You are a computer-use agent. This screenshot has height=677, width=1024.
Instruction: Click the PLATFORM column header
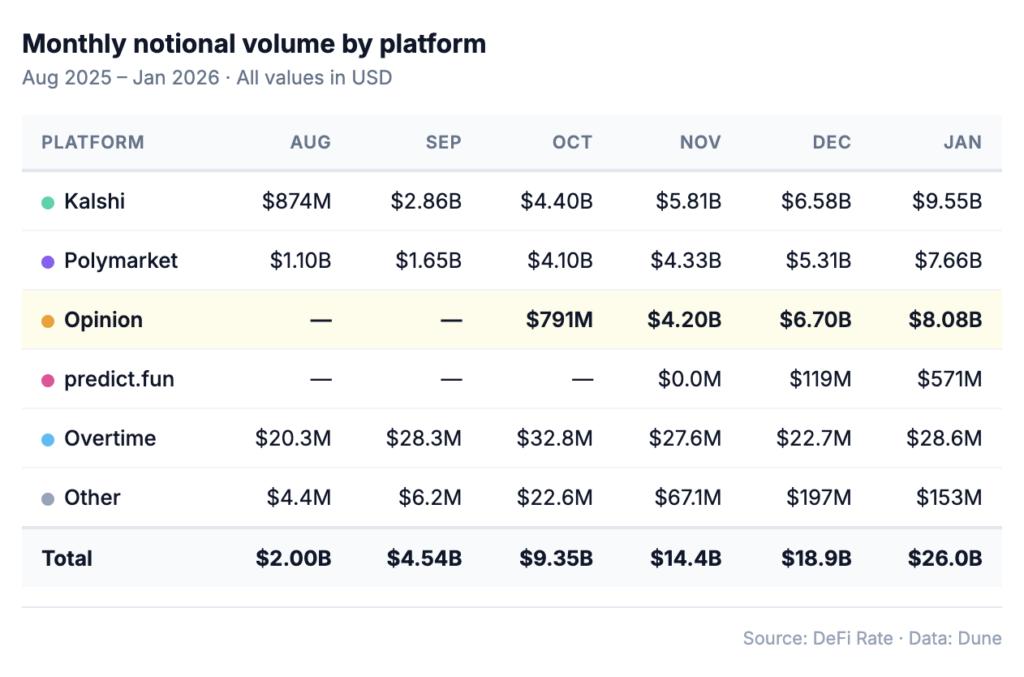(x=93, y=142)
